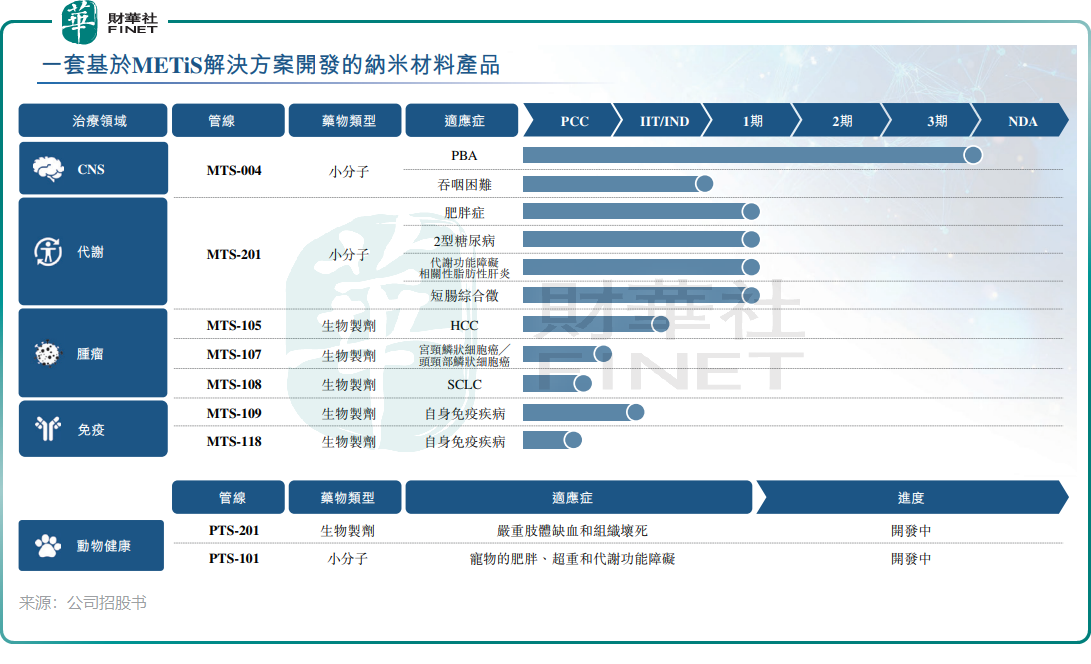This screenshot has height=664, width=1091.
Task: Click the 吞咽困難 progress bar end marker
Action: 704,183
